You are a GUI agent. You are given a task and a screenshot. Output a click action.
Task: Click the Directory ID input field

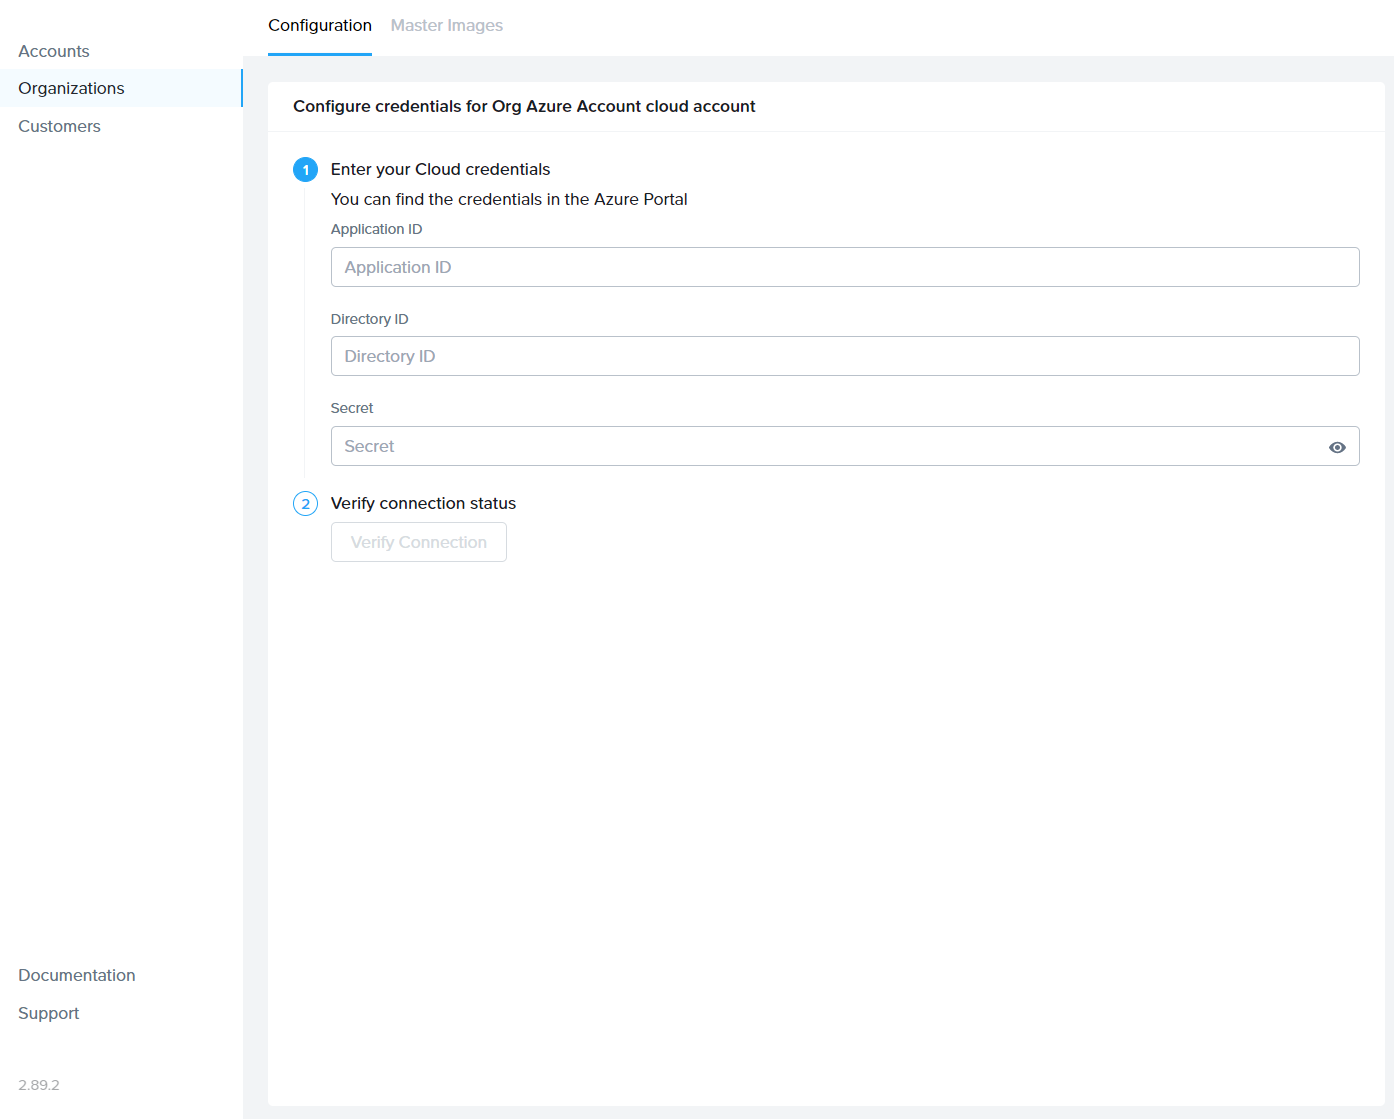[845, 356]
